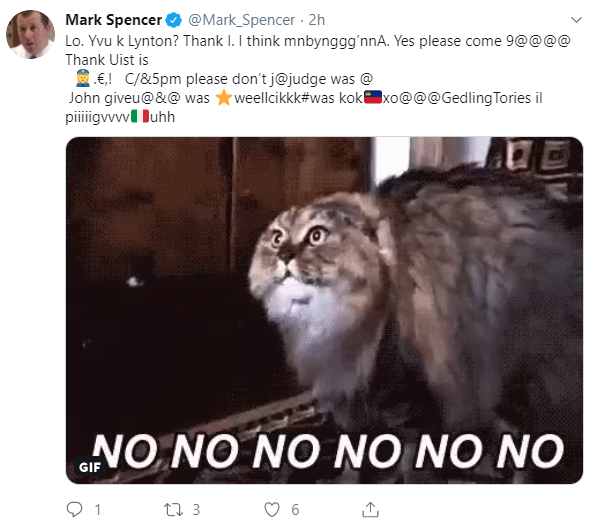The width and height of the screenshot is (590, 525).
Task: Retweet using the arrows icon
Action: tap(173, 510)
